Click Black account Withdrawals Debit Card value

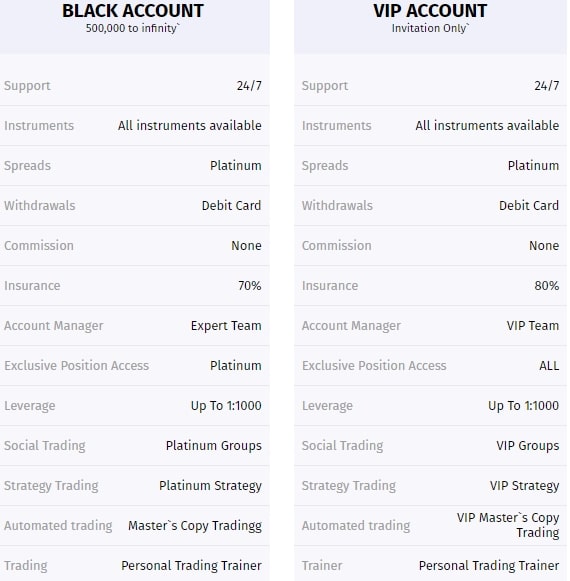coord(231,206)
